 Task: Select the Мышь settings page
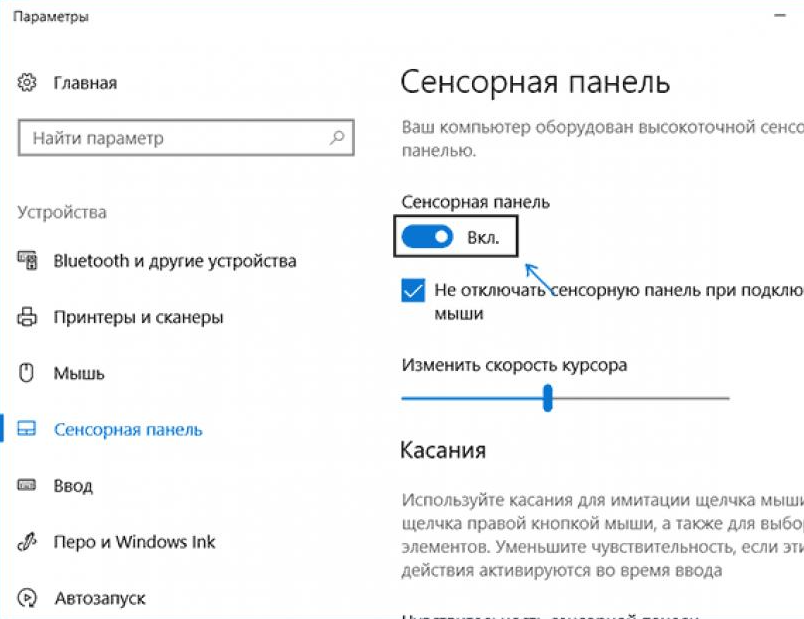79,373
